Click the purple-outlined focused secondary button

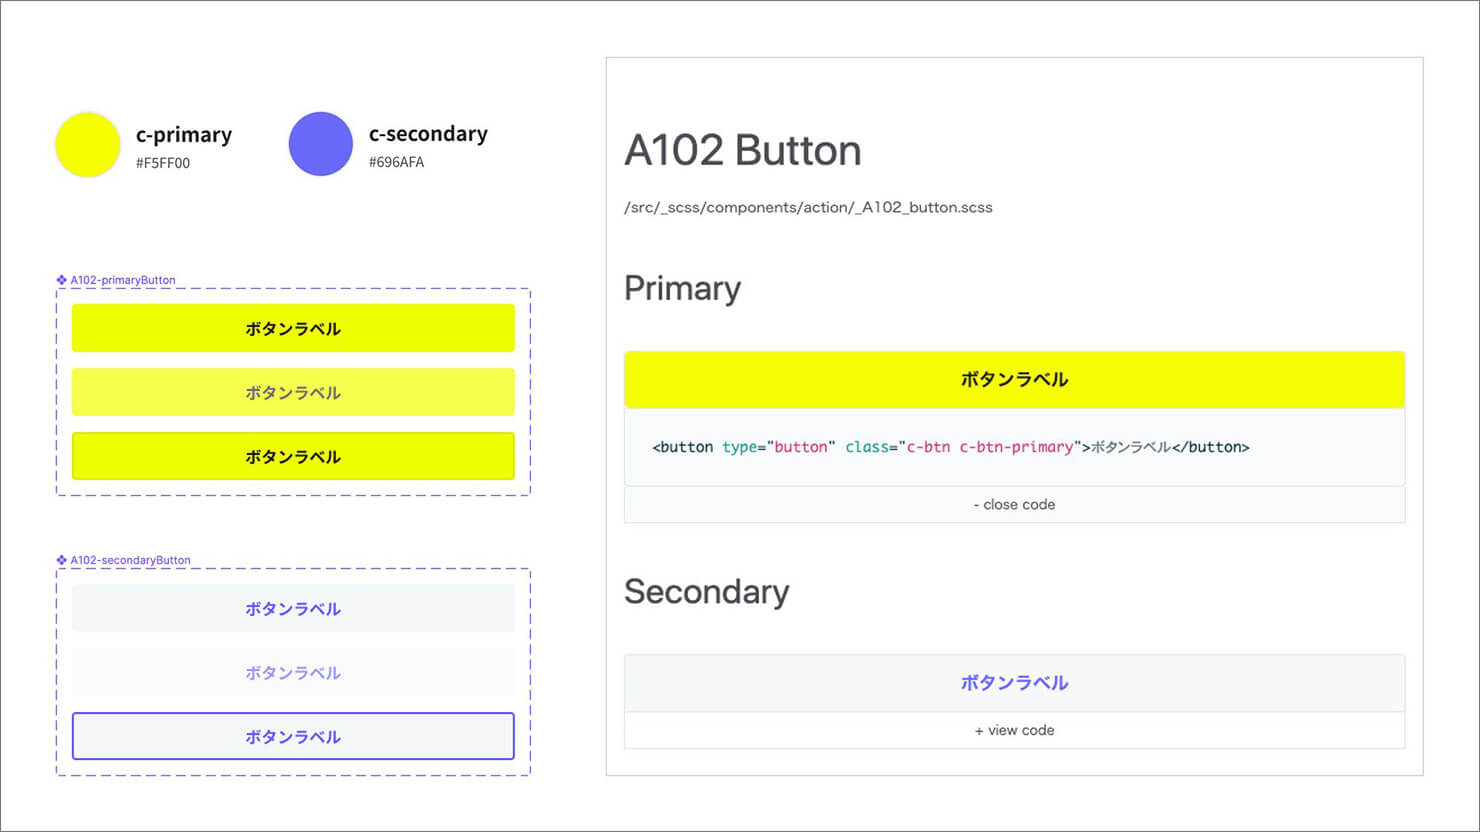coord(293,736)
